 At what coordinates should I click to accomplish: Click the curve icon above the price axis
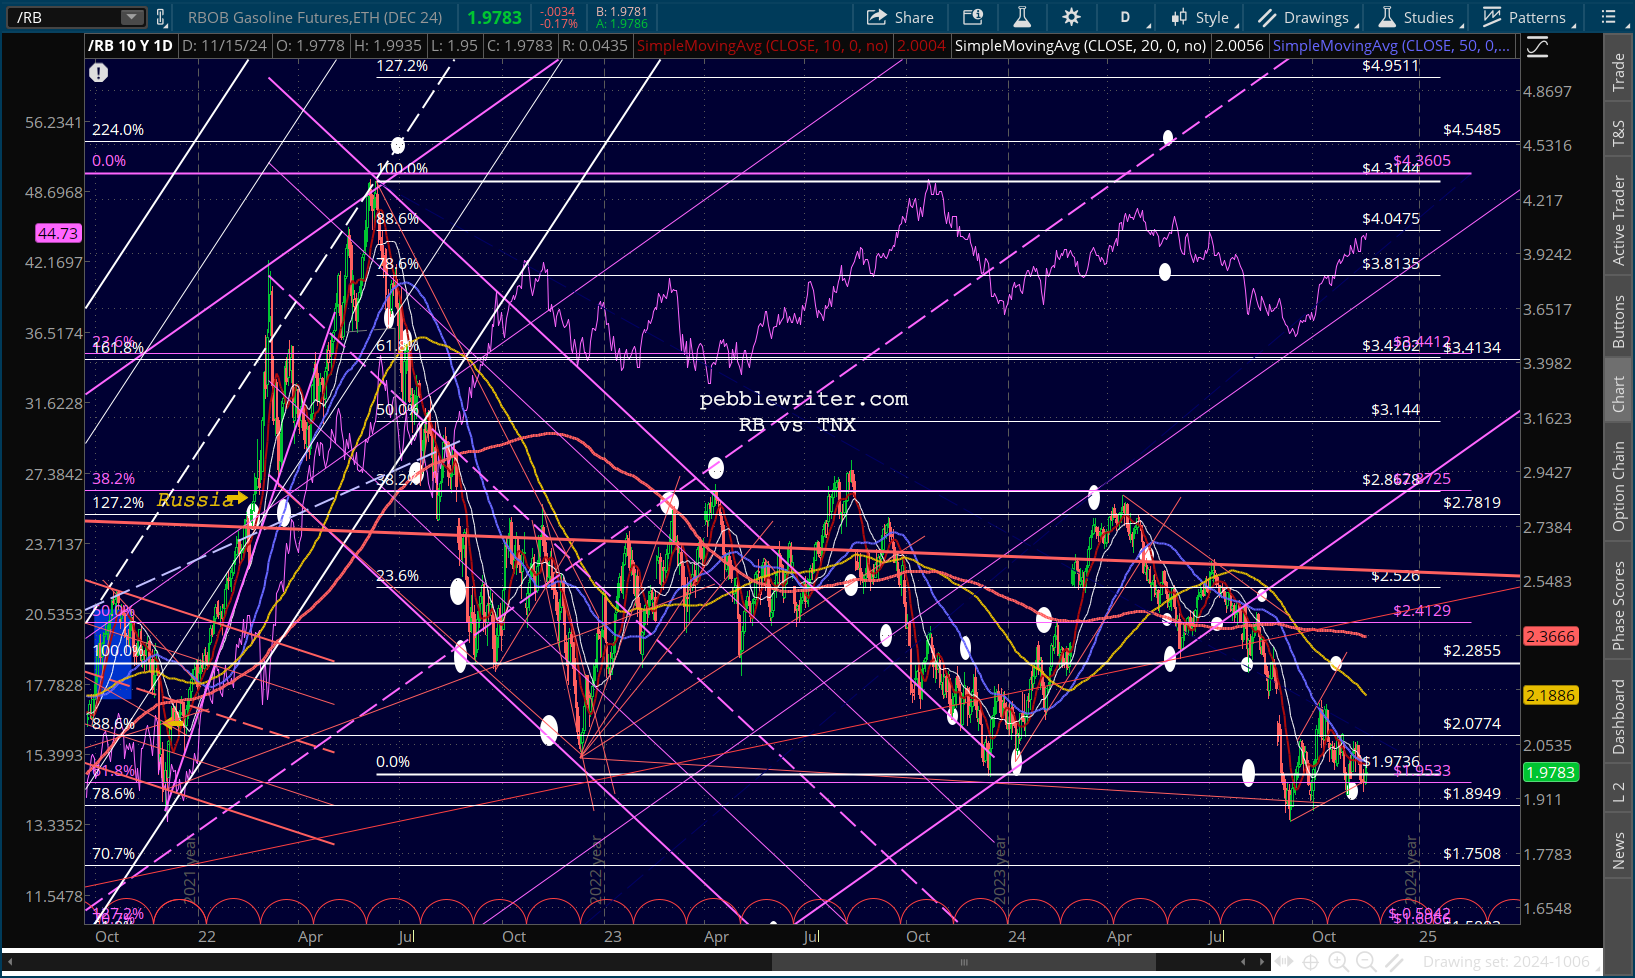pyautogui.click(x=1537, y=46)
